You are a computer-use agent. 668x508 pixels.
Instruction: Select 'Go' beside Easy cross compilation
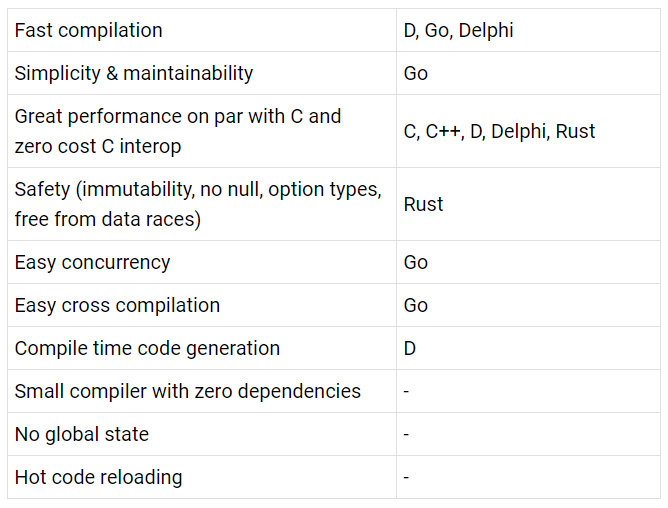pos(528,305)
